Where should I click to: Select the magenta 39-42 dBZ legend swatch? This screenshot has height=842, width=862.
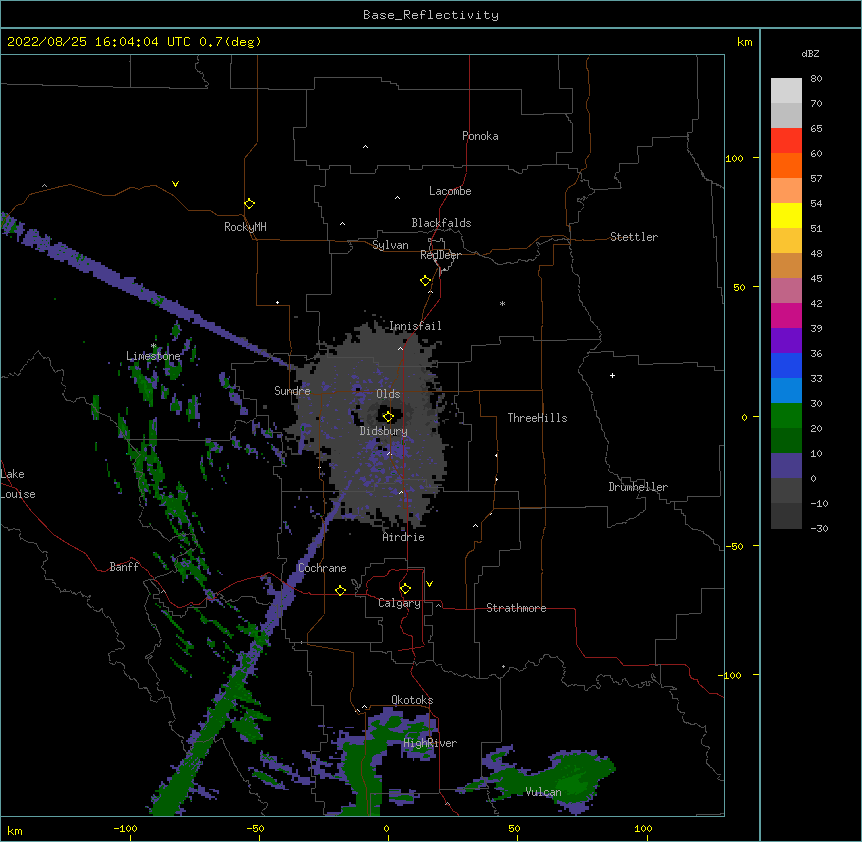[786, 315]
